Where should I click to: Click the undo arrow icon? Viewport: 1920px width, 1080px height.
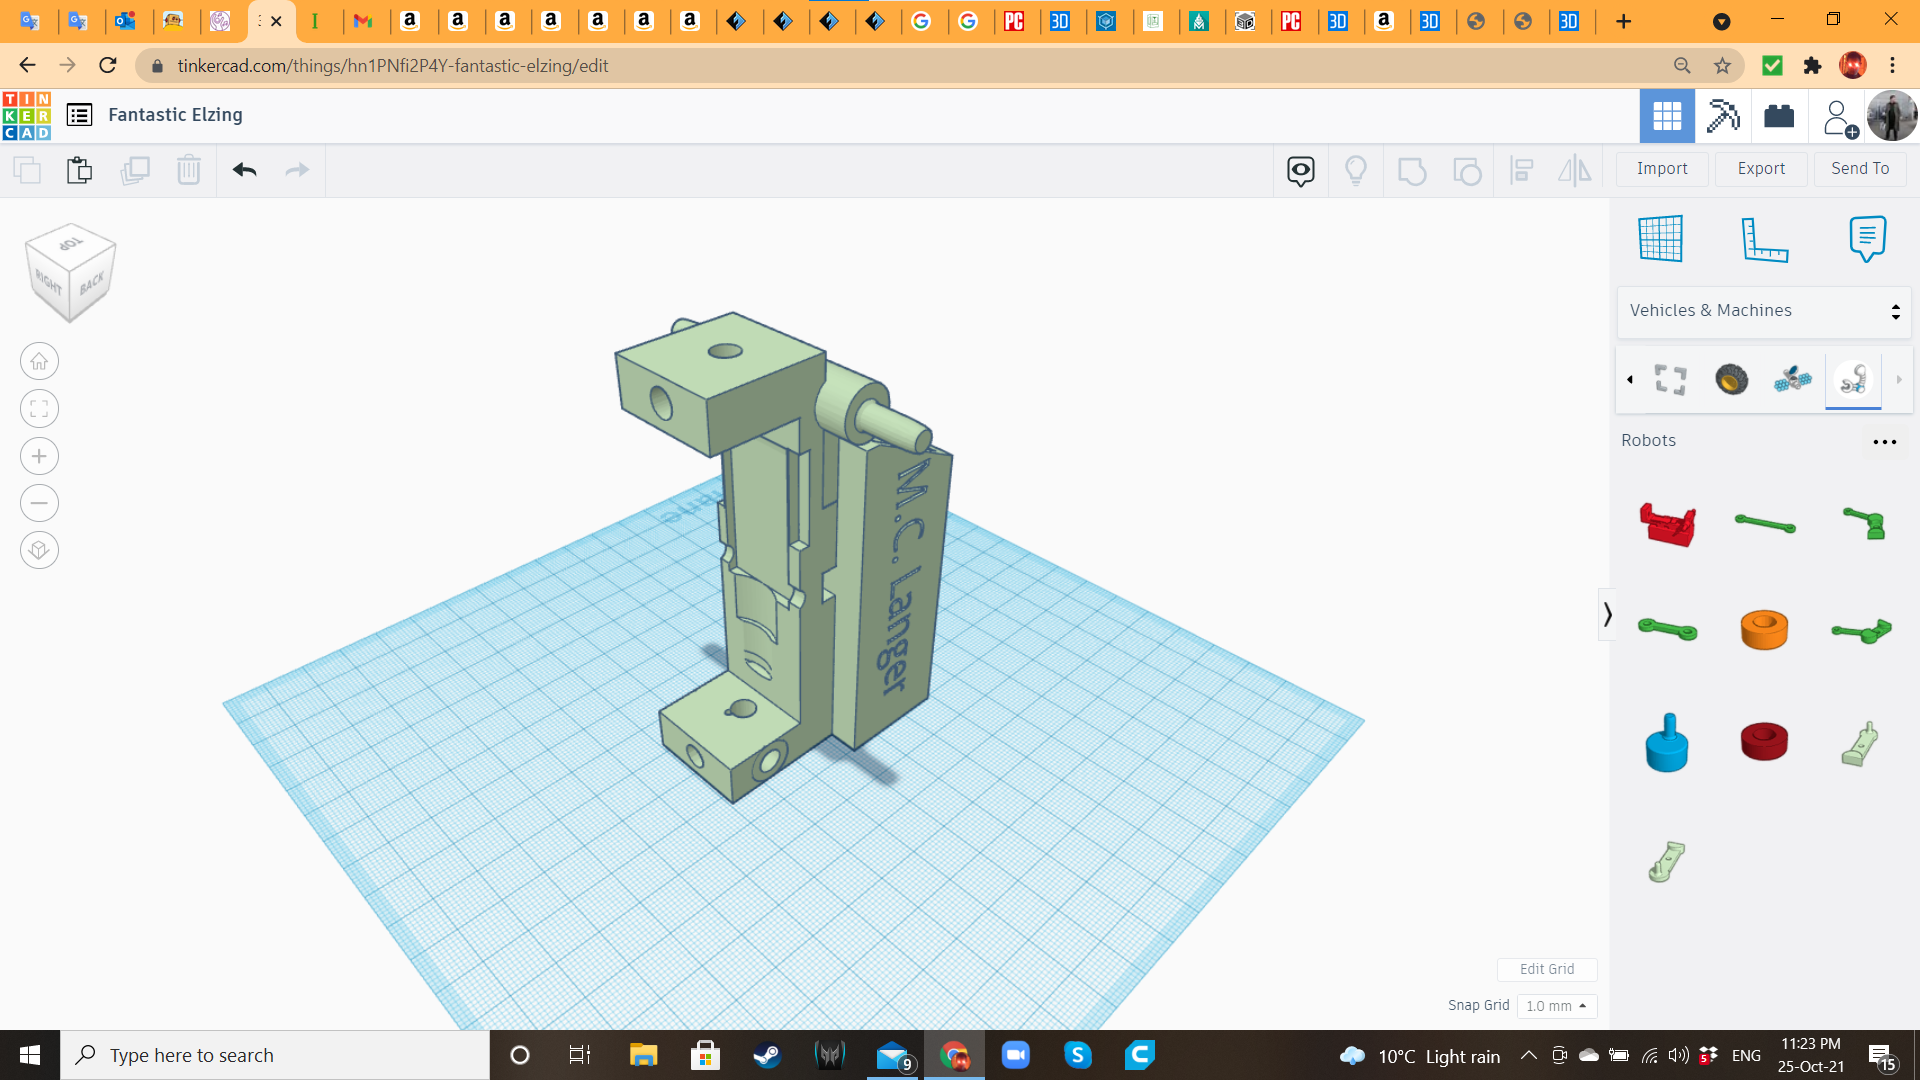pyautogui.click(x=245, y=170)
